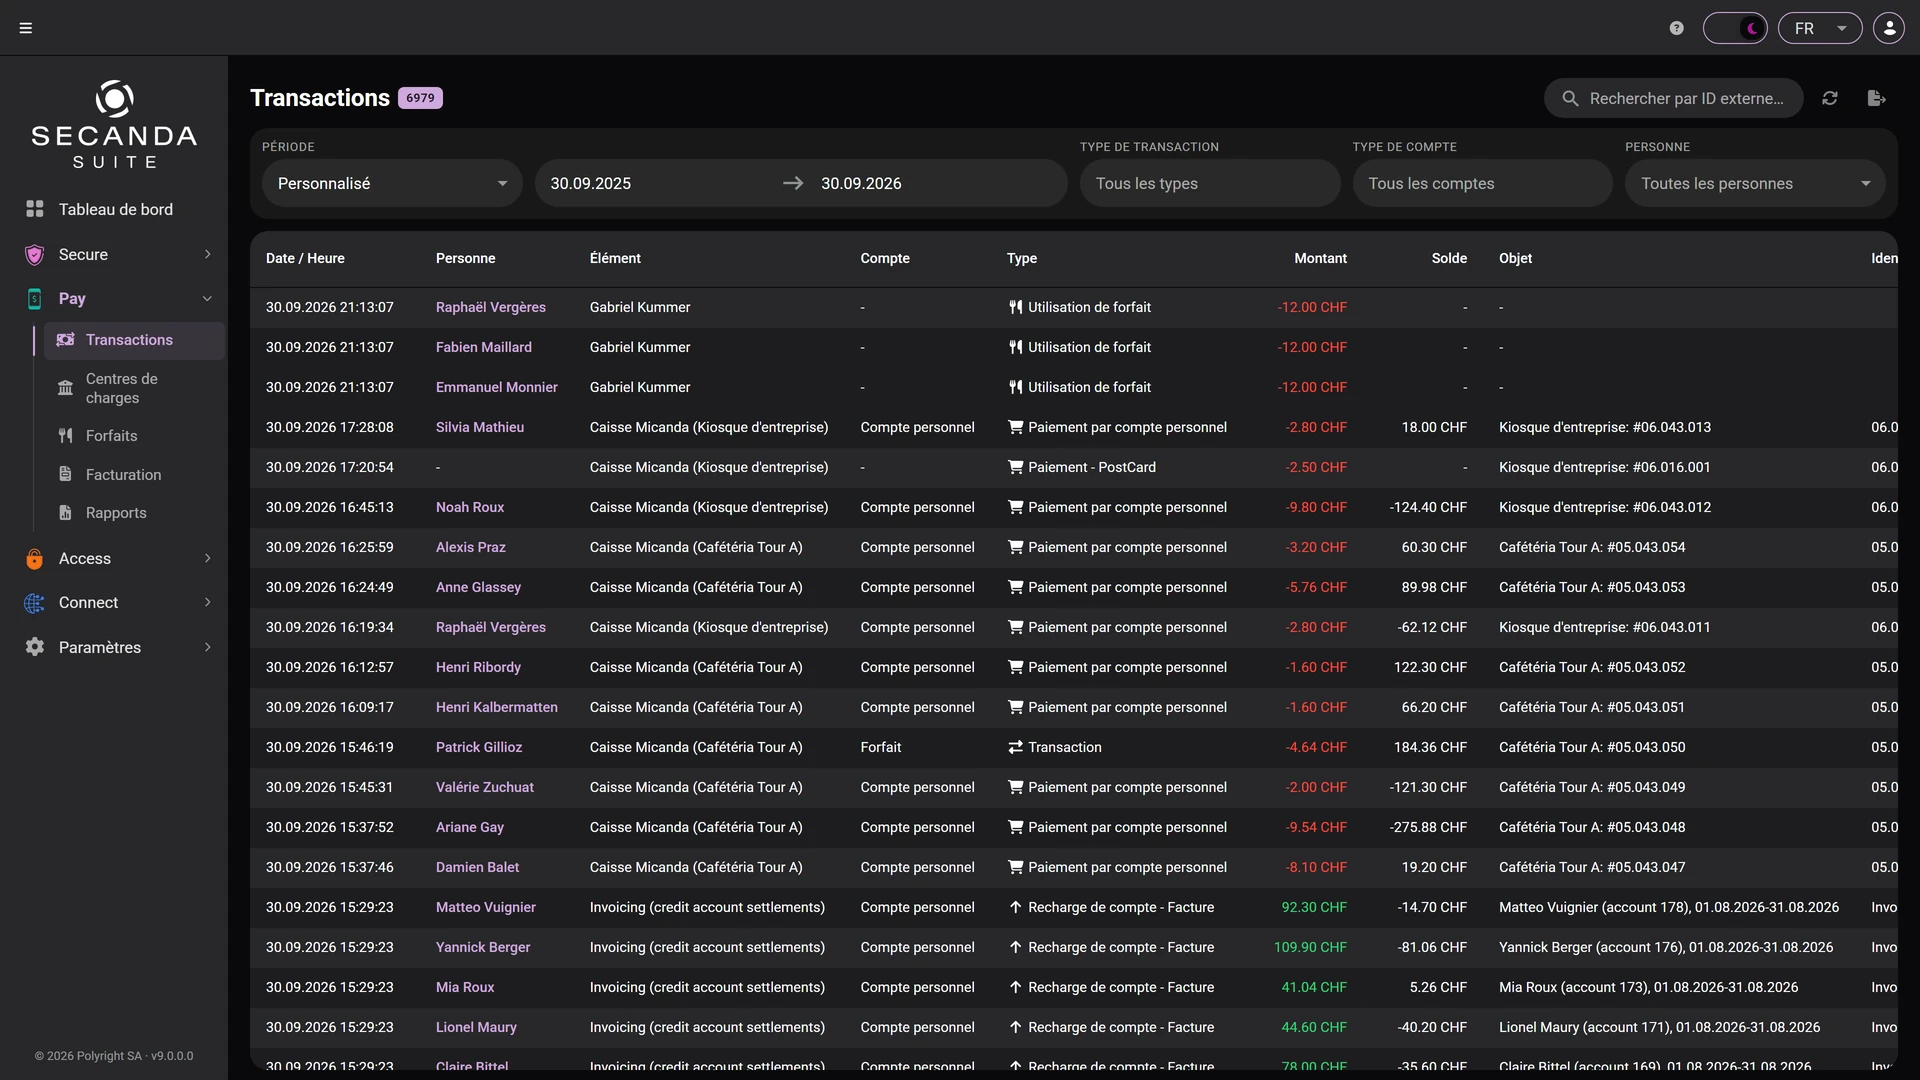Viewport: 1920px width, 1080px height.
Task: Select Transactions in the sidebar
Action: (x=134, y=340)
